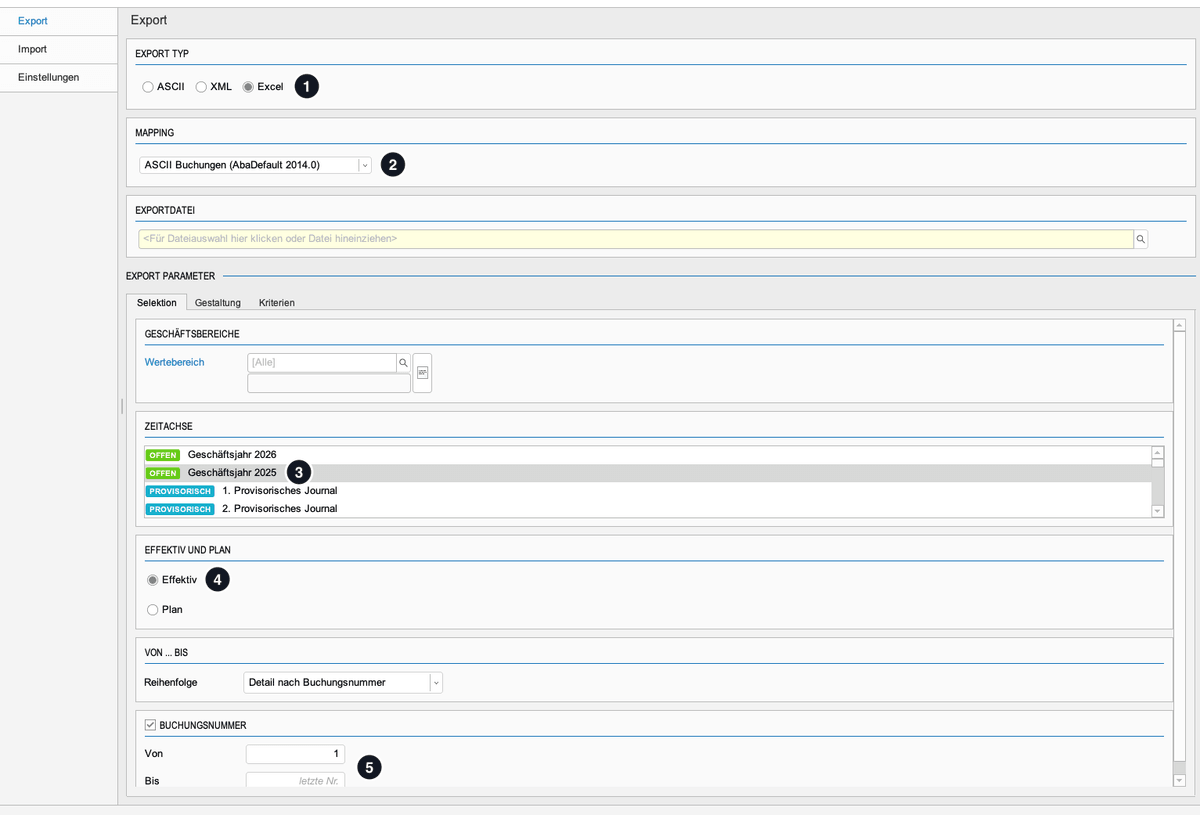Image resolution: width=1200 pixels, height=815 pixels.
Task: Click the Von booking number field
Action: click(x=295, y=753)
